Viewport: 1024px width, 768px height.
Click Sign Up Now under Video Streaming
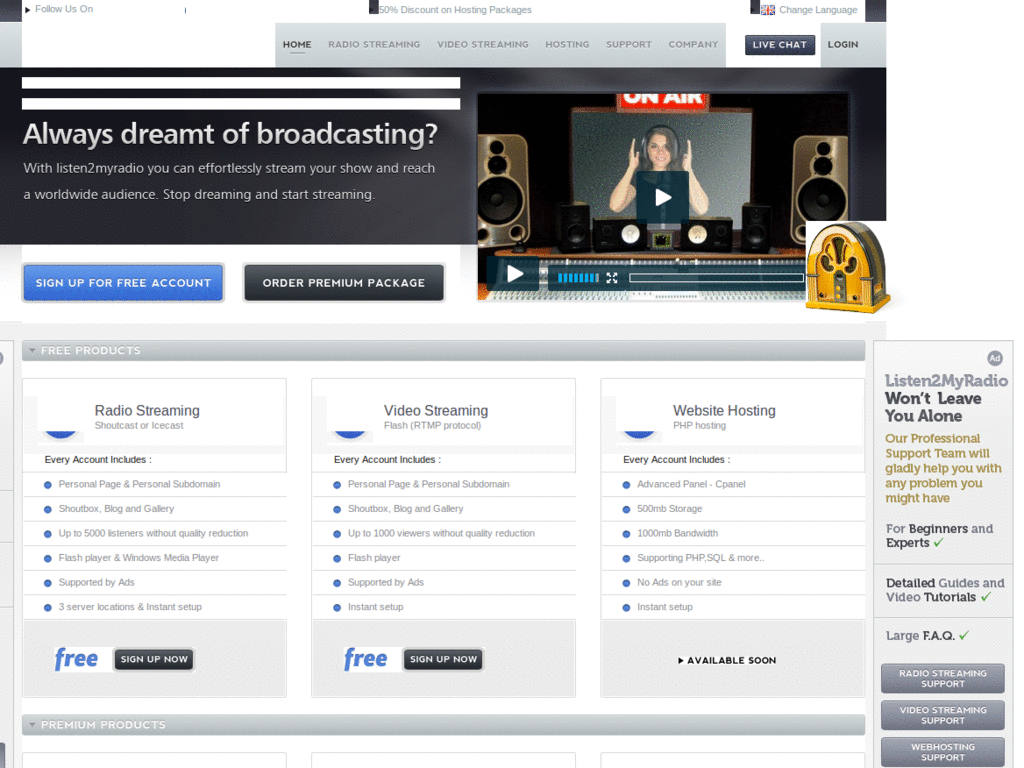coord(443,659)
